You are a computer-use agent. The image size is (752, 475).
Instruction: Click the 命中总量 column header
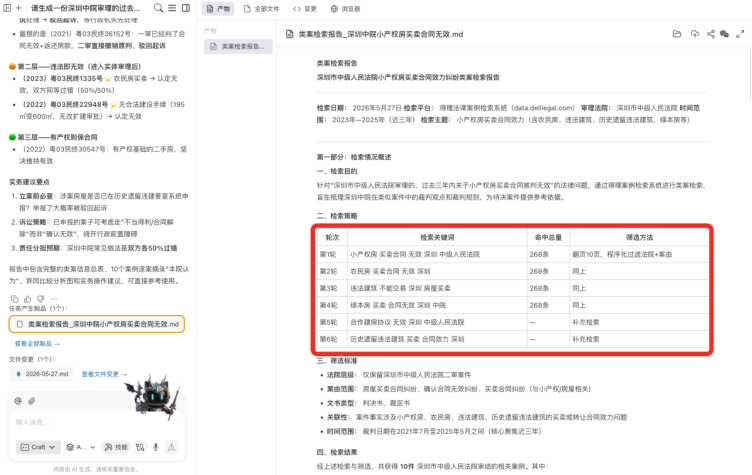click(x=548, y=237)
